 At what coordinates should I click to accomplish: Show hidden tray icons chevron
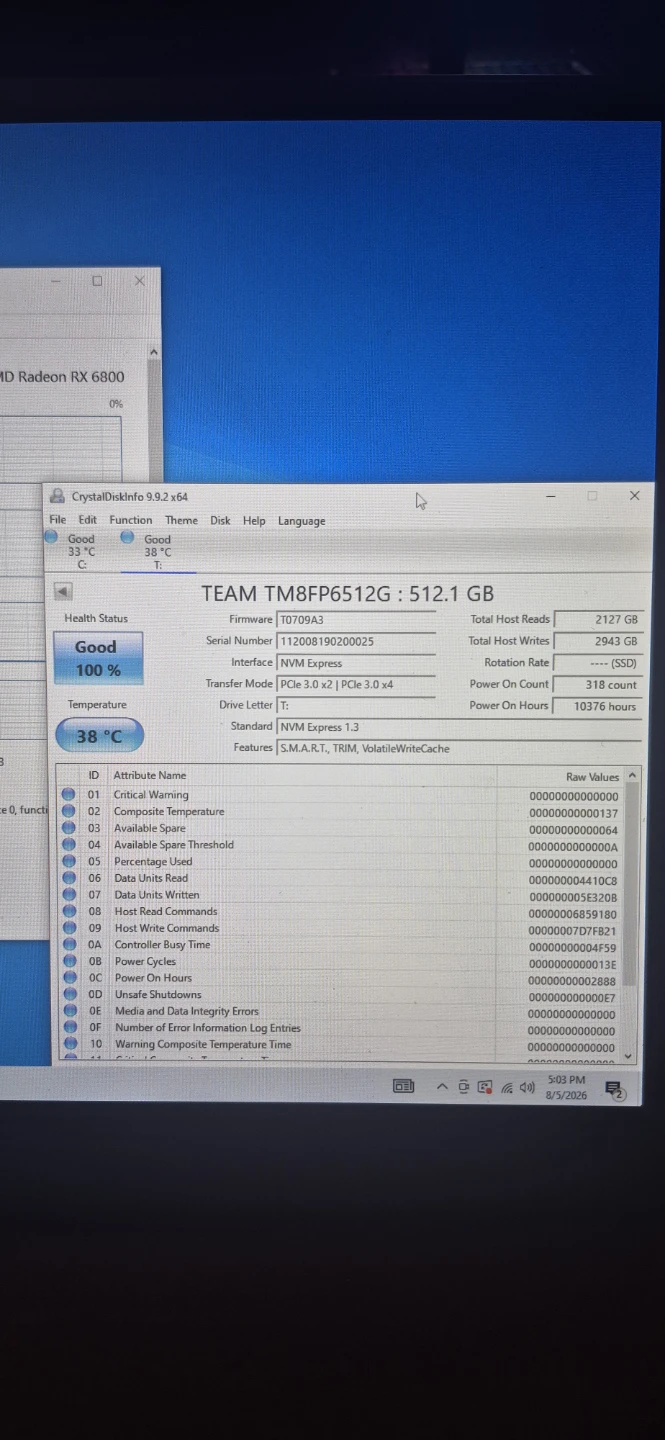[442, 1087]
